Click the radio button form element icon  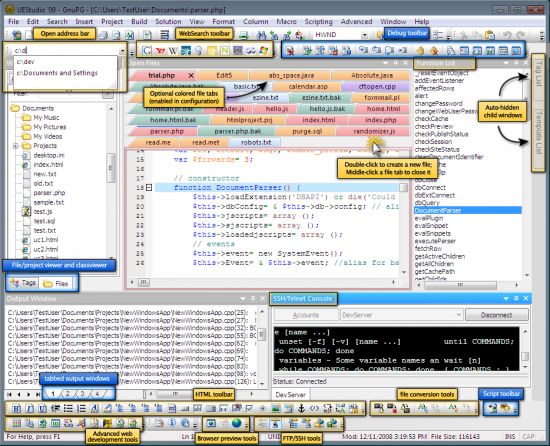(262, 408)
